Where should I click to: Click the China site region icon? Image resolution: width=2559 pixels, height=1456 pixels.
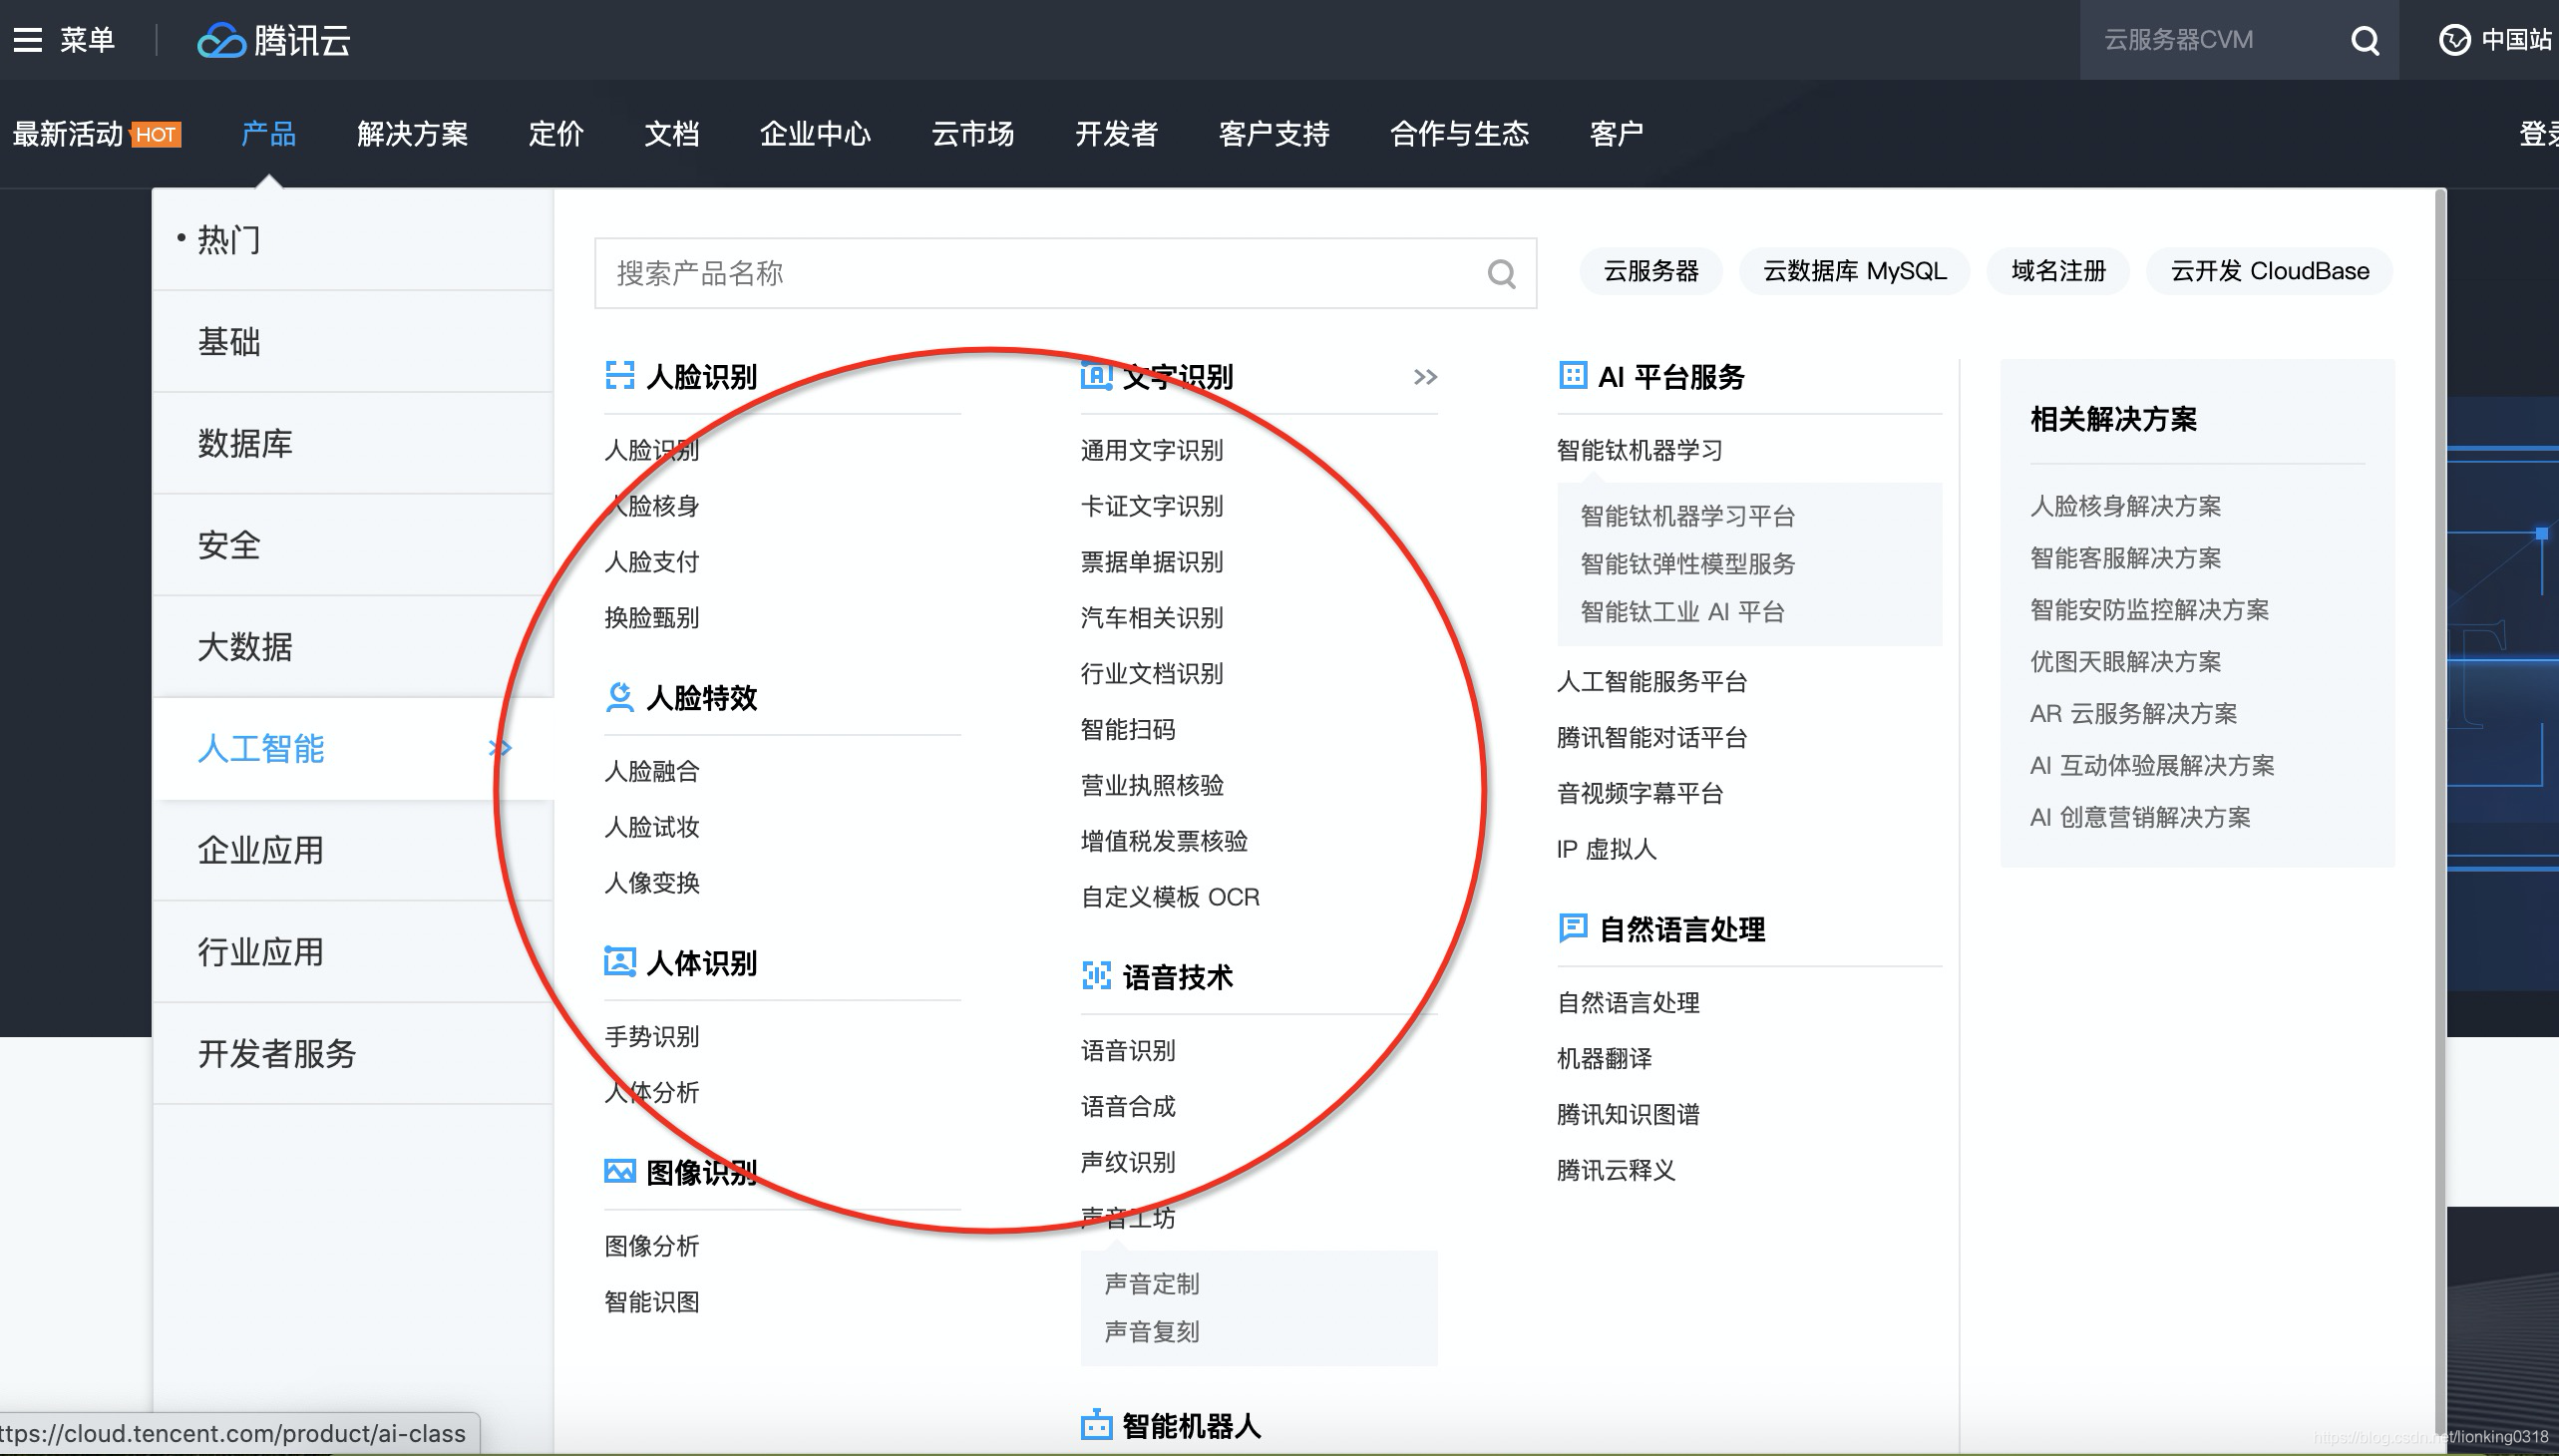2454,40
